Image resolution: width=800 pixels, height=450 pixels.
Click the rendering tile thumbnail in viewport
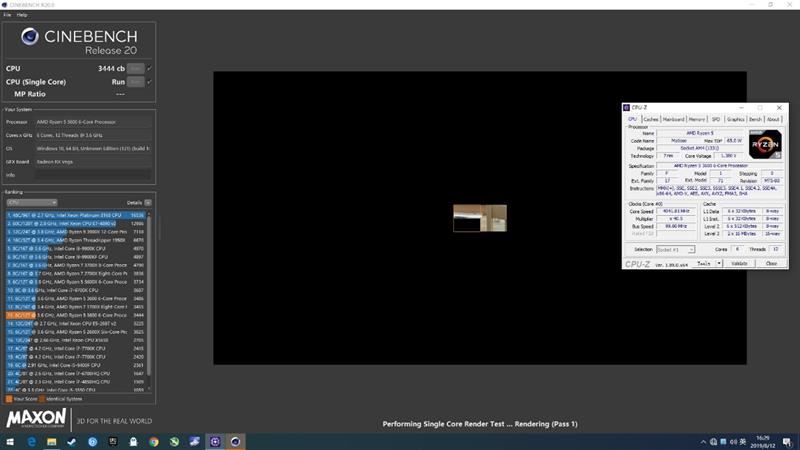(480, 218)
